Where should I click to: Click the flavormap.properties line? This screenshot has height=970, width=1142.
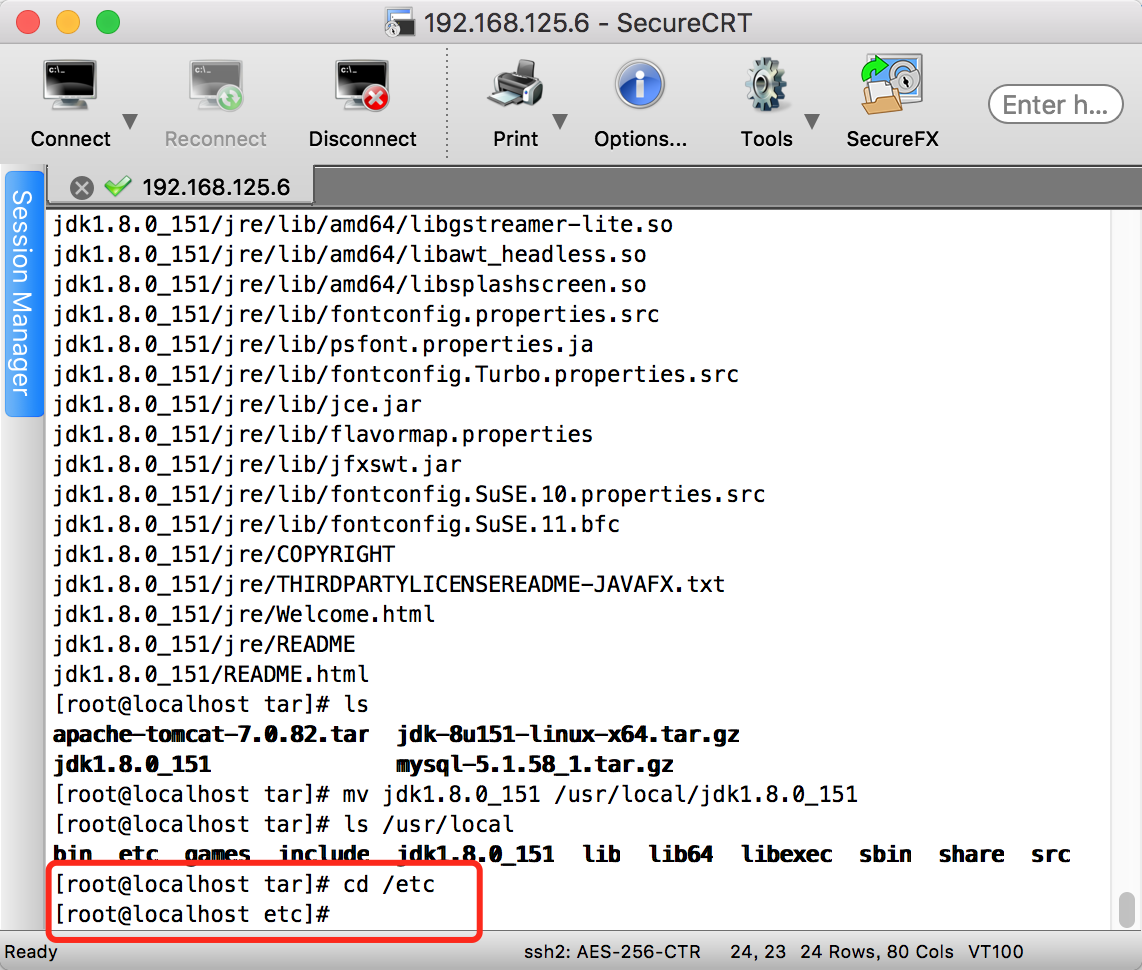click(323, 434)
